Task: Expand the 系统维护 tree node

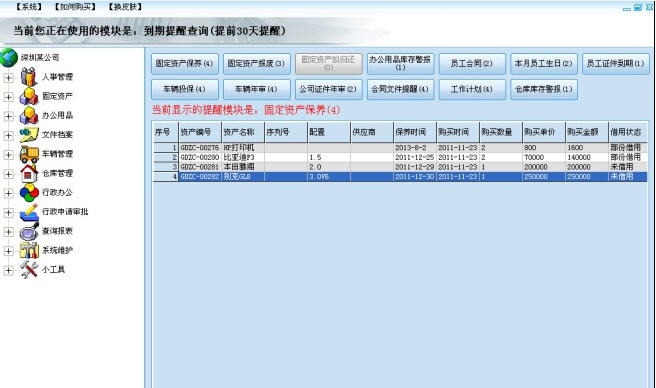Action: [8, 251]
